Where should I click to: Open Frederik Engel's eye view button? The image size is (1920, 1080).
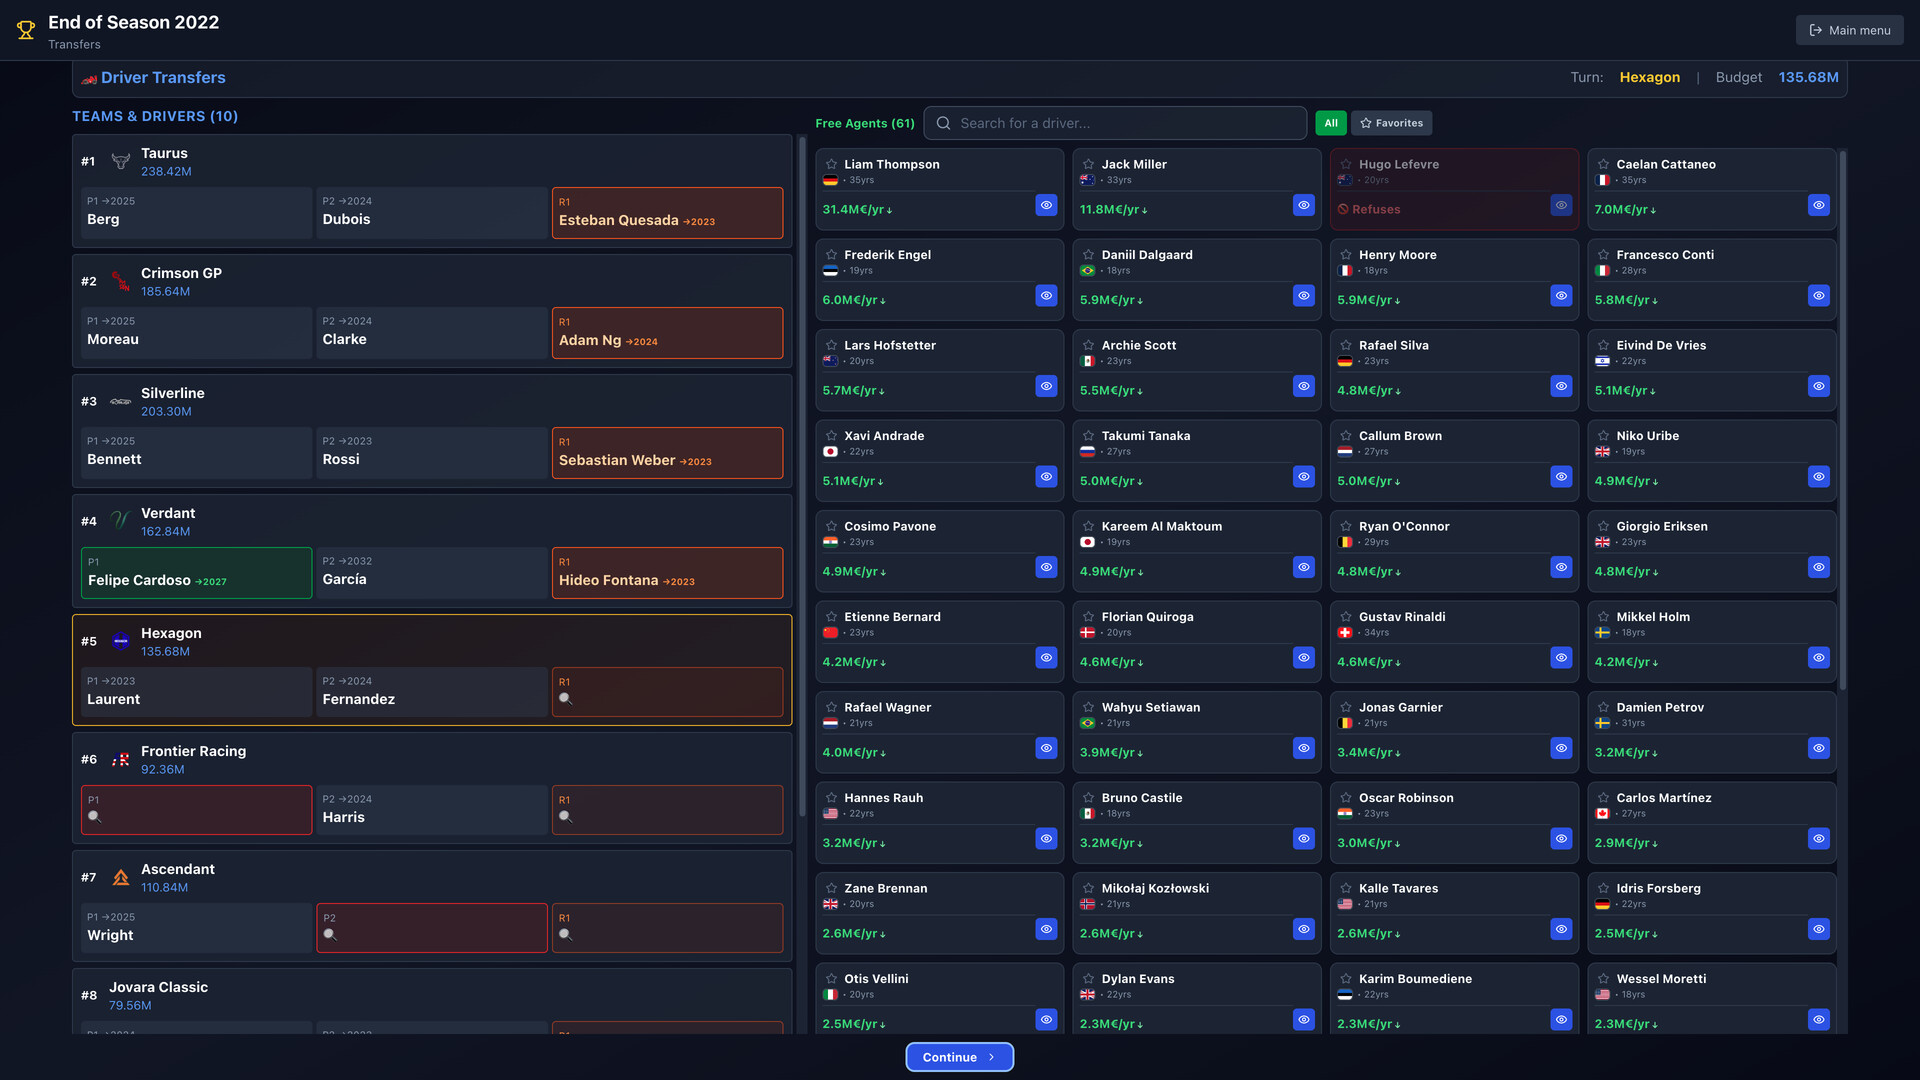[x=1046, y=295]
